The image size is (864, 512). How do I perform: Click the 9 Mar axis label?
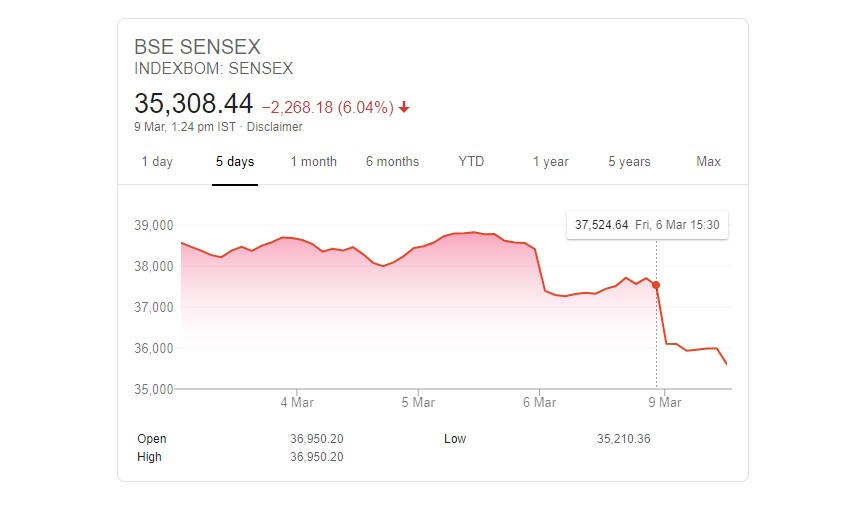(x=665, y=403)
